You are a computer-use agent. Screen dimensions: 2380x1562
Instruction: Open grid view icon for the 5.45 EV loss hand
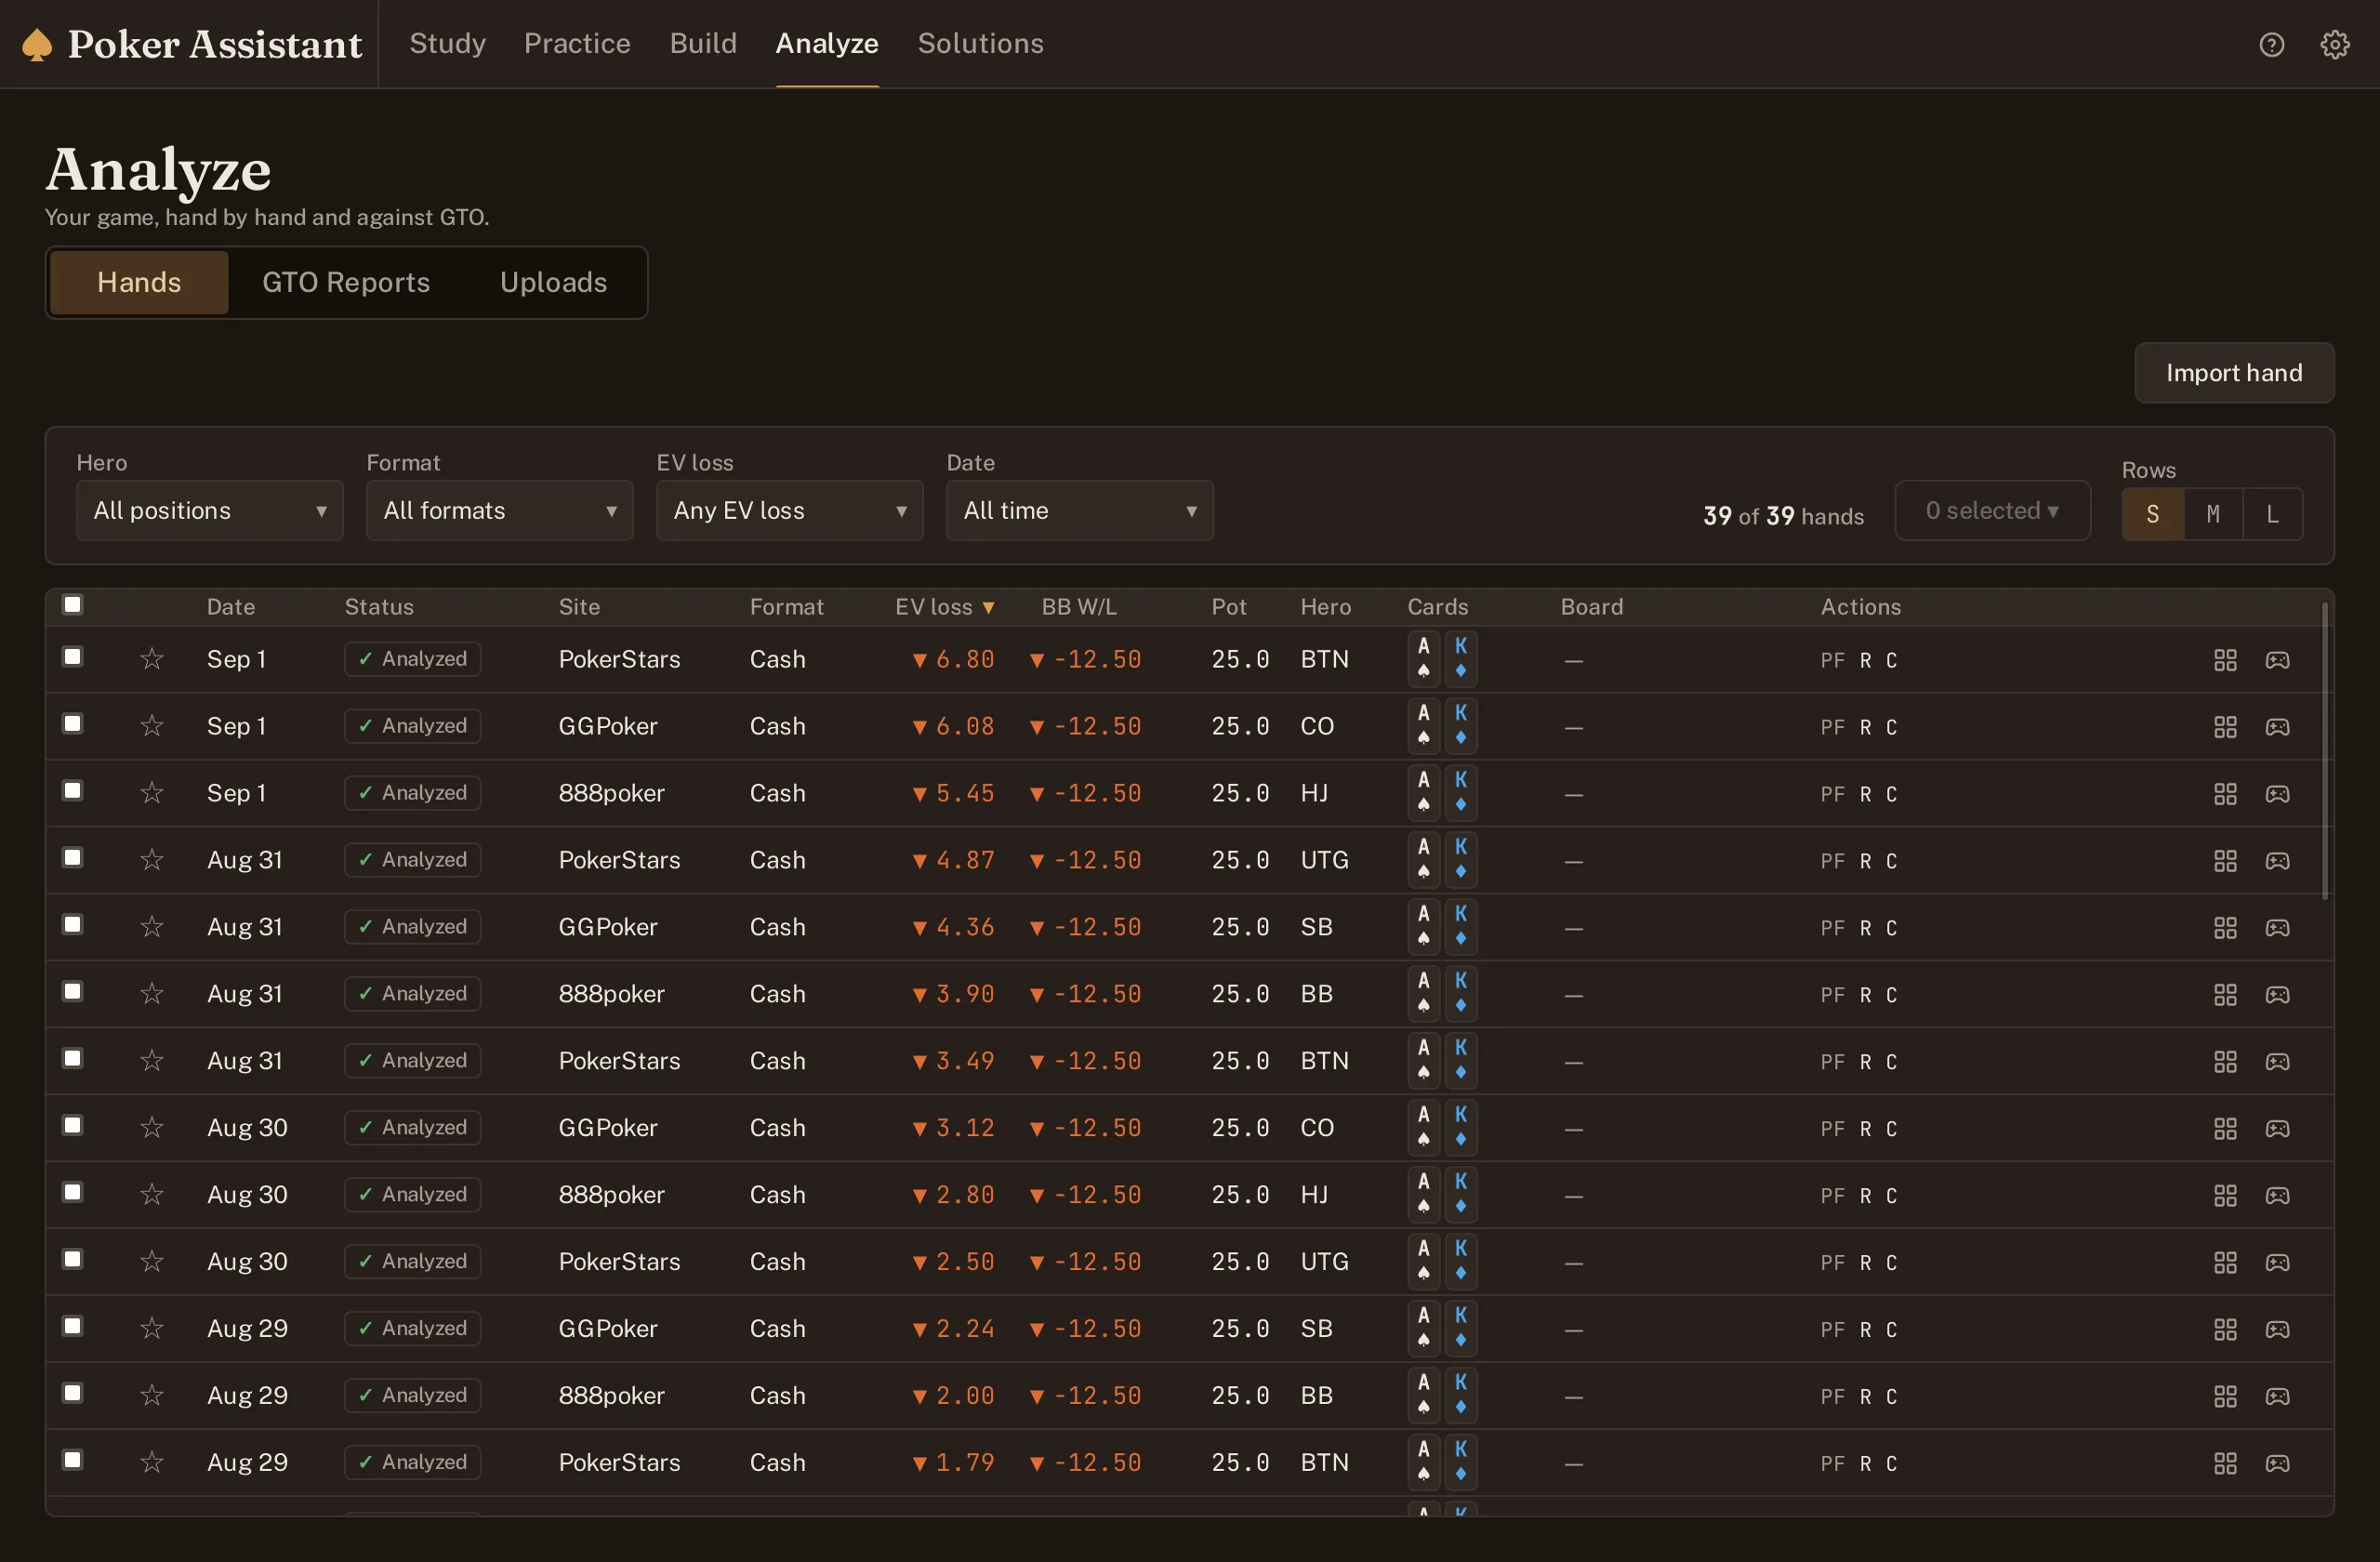[x=2225, y=794]
